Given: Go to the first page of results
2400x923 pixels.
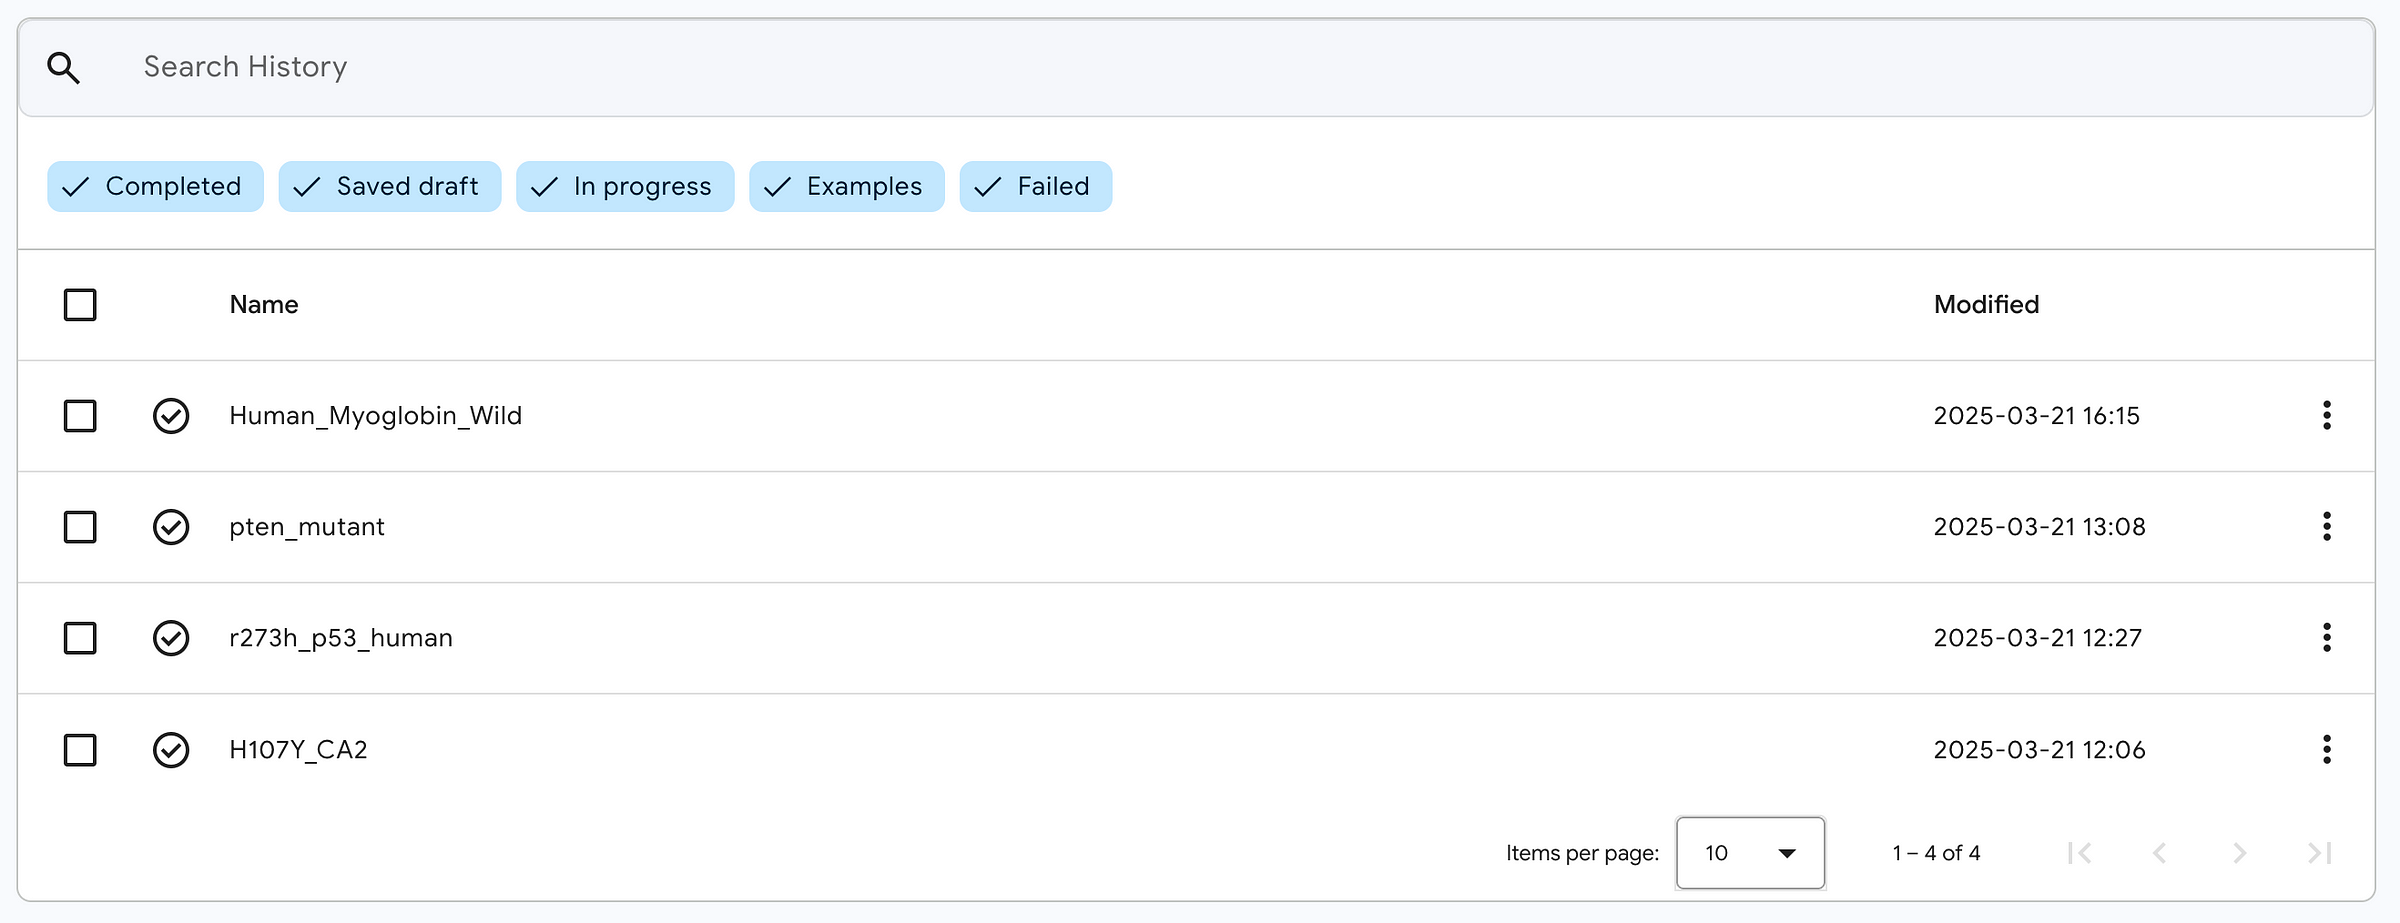Looking at the screenshot, I should point(2080,853).
